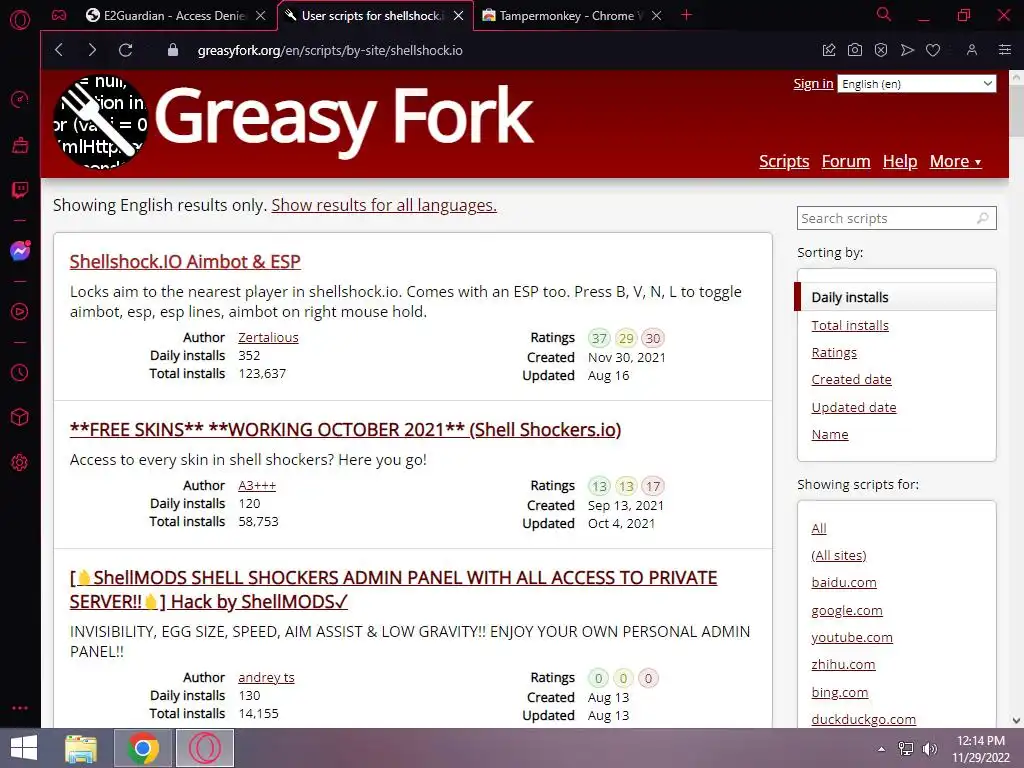Viewport: 1024px width, 768px height.
Task: Sort by Updated date
Action: pos(854,408)
